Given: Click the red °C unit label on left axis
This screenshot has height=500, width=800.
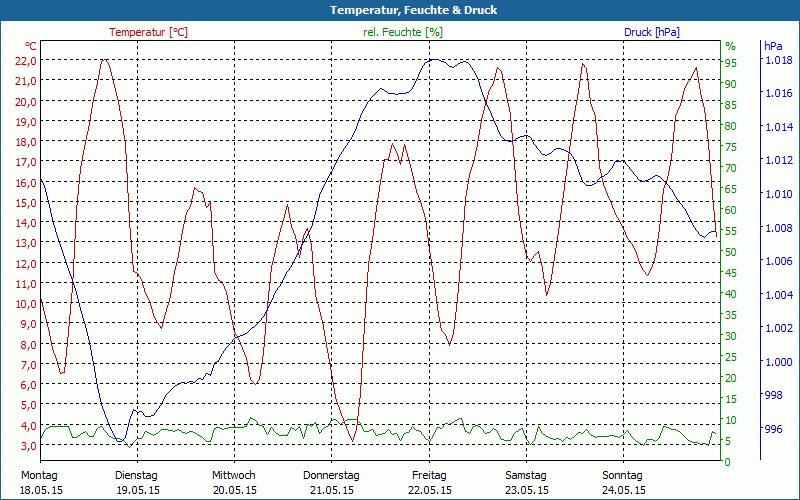Looking at the screenshot, I should tap(30, 46).
